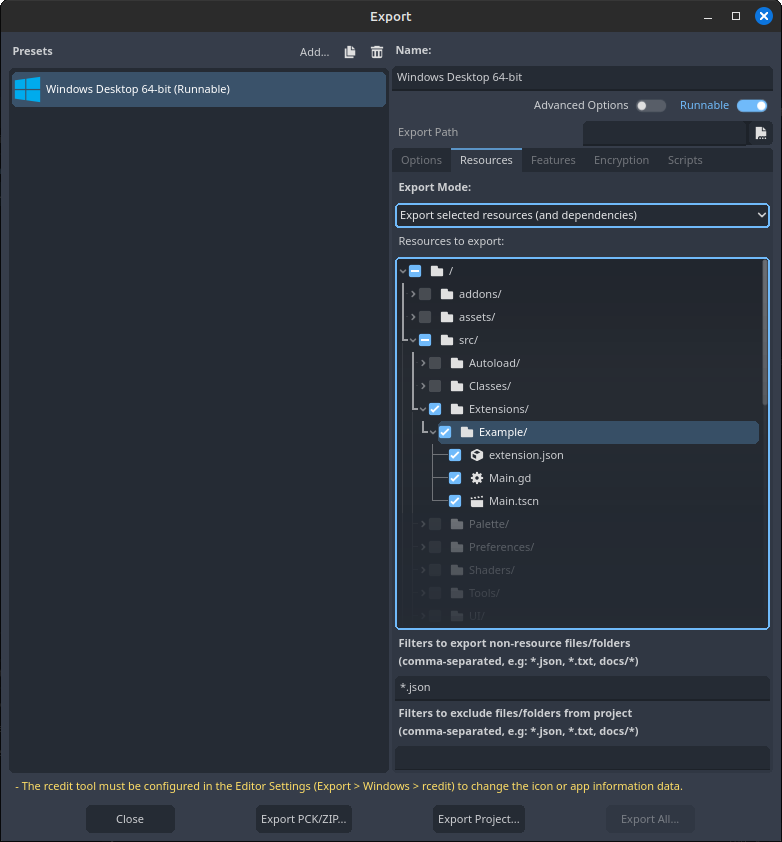Uncheck the Extensions folder checkbox
This screenshot has width=782, height=842.
click(435, 410)
